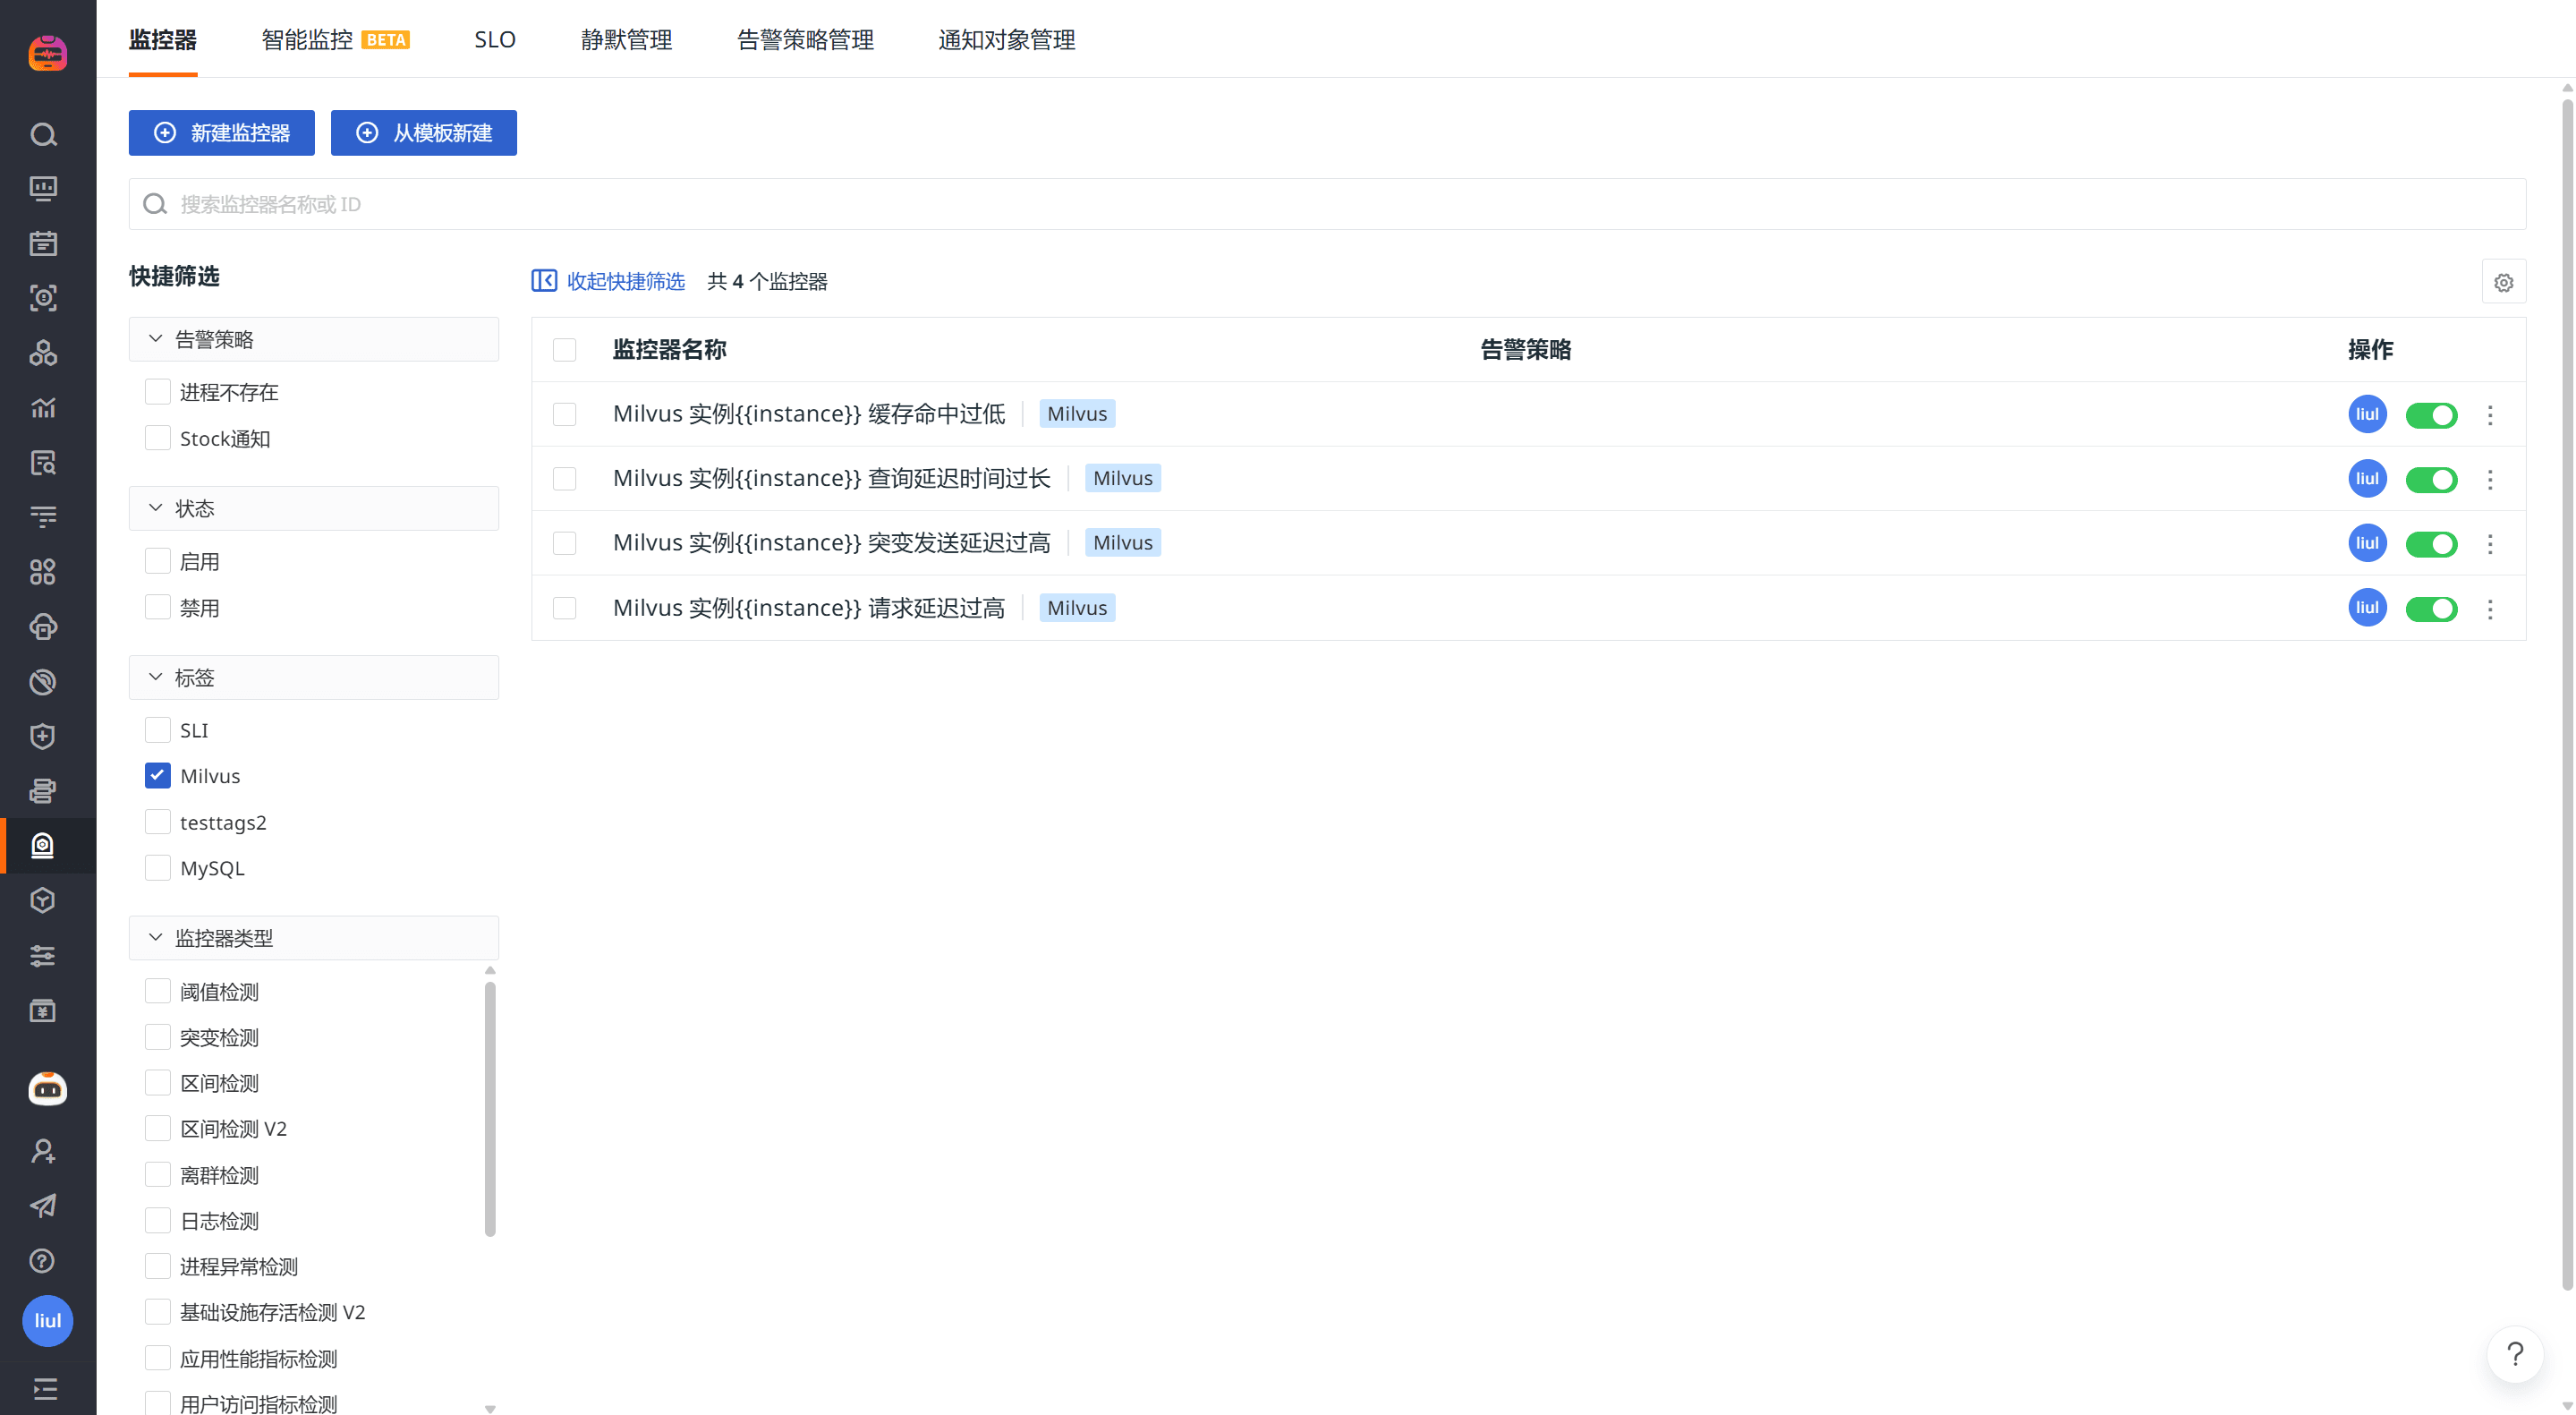Switch to the 静默管理 tab
Screen dimensions: 2576x1415
pyautogui.click(x=626, y=40)
